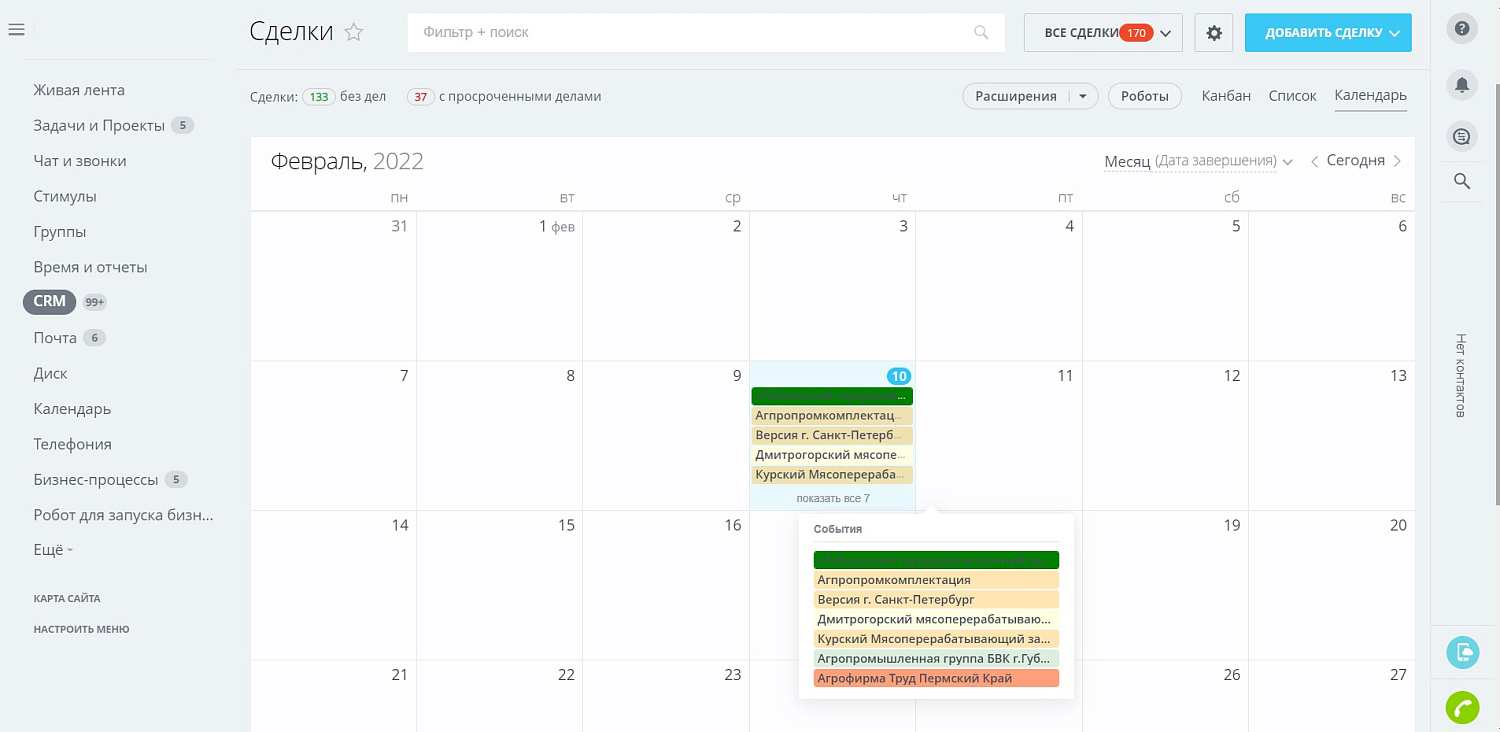The width and height of the screenshot is (1500, 732).
Task: Select CRM in the left sidebar menu
Action: pos(49,301)
